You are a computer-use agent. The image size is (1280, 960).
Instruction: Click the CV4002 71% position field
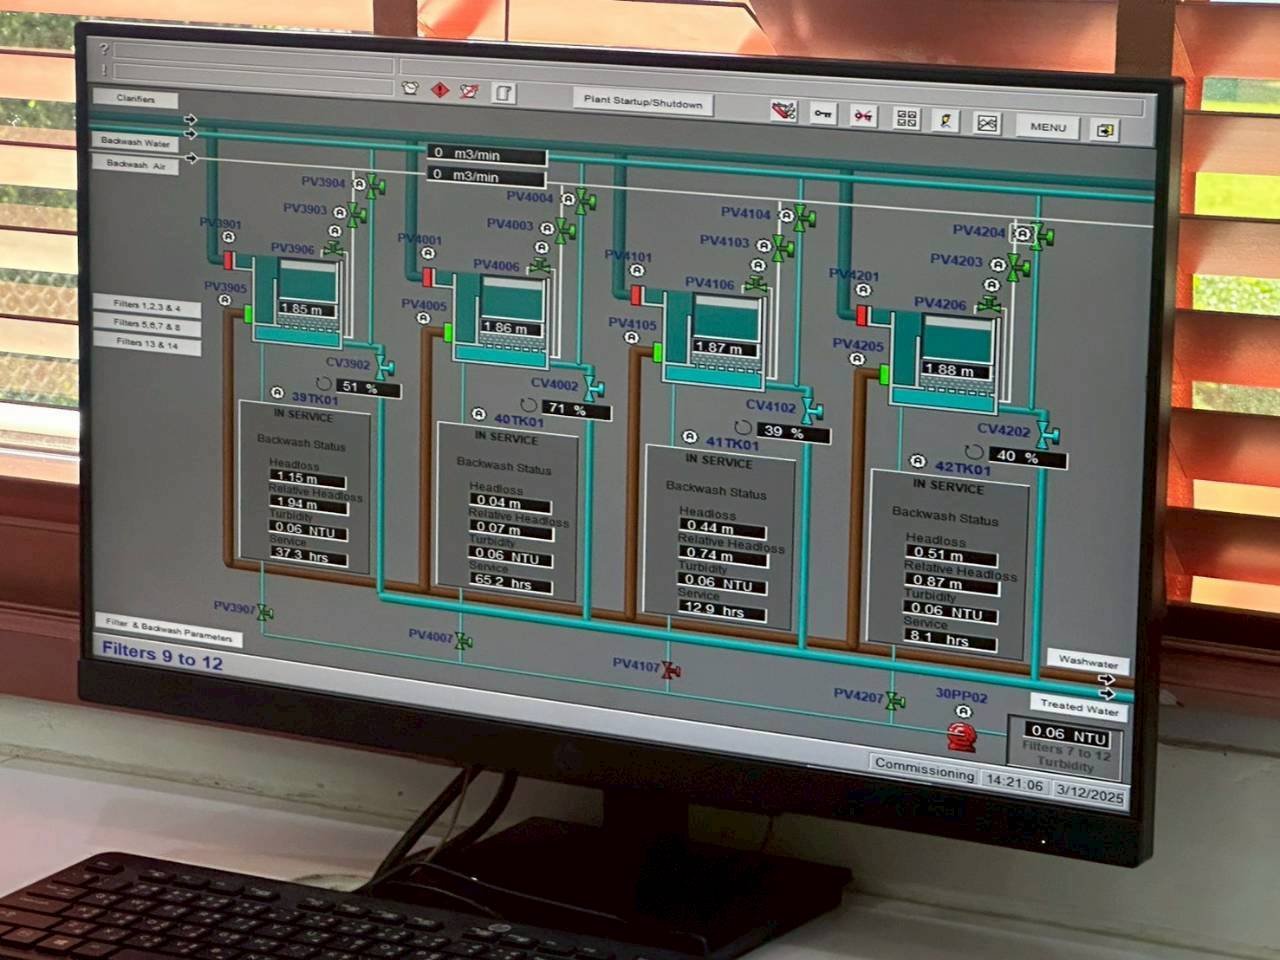pos(575,410)
